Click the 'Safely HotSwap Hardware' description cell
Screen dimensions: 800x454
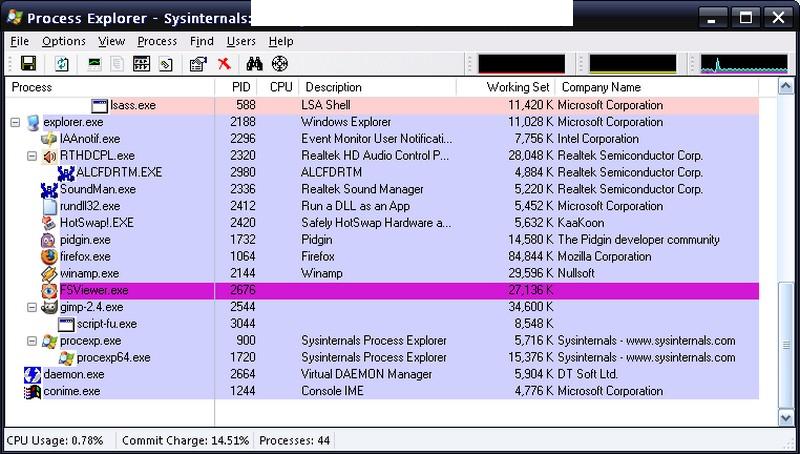[x=377, y=223]
